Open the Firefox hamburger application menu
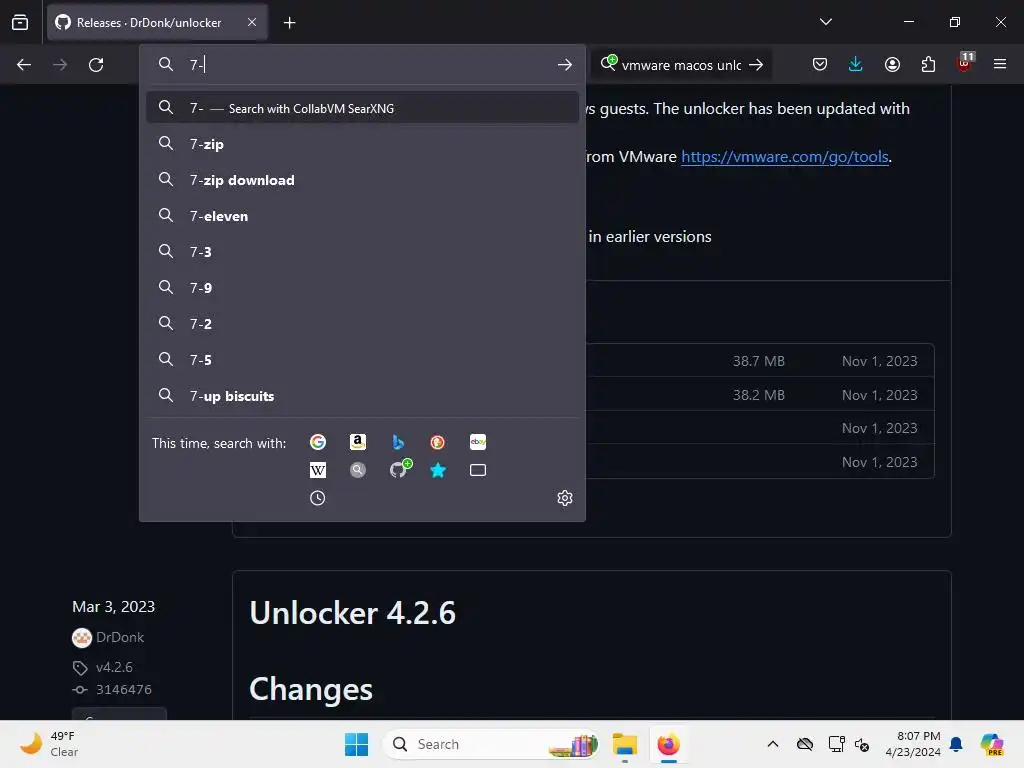 click(1000, 65)
